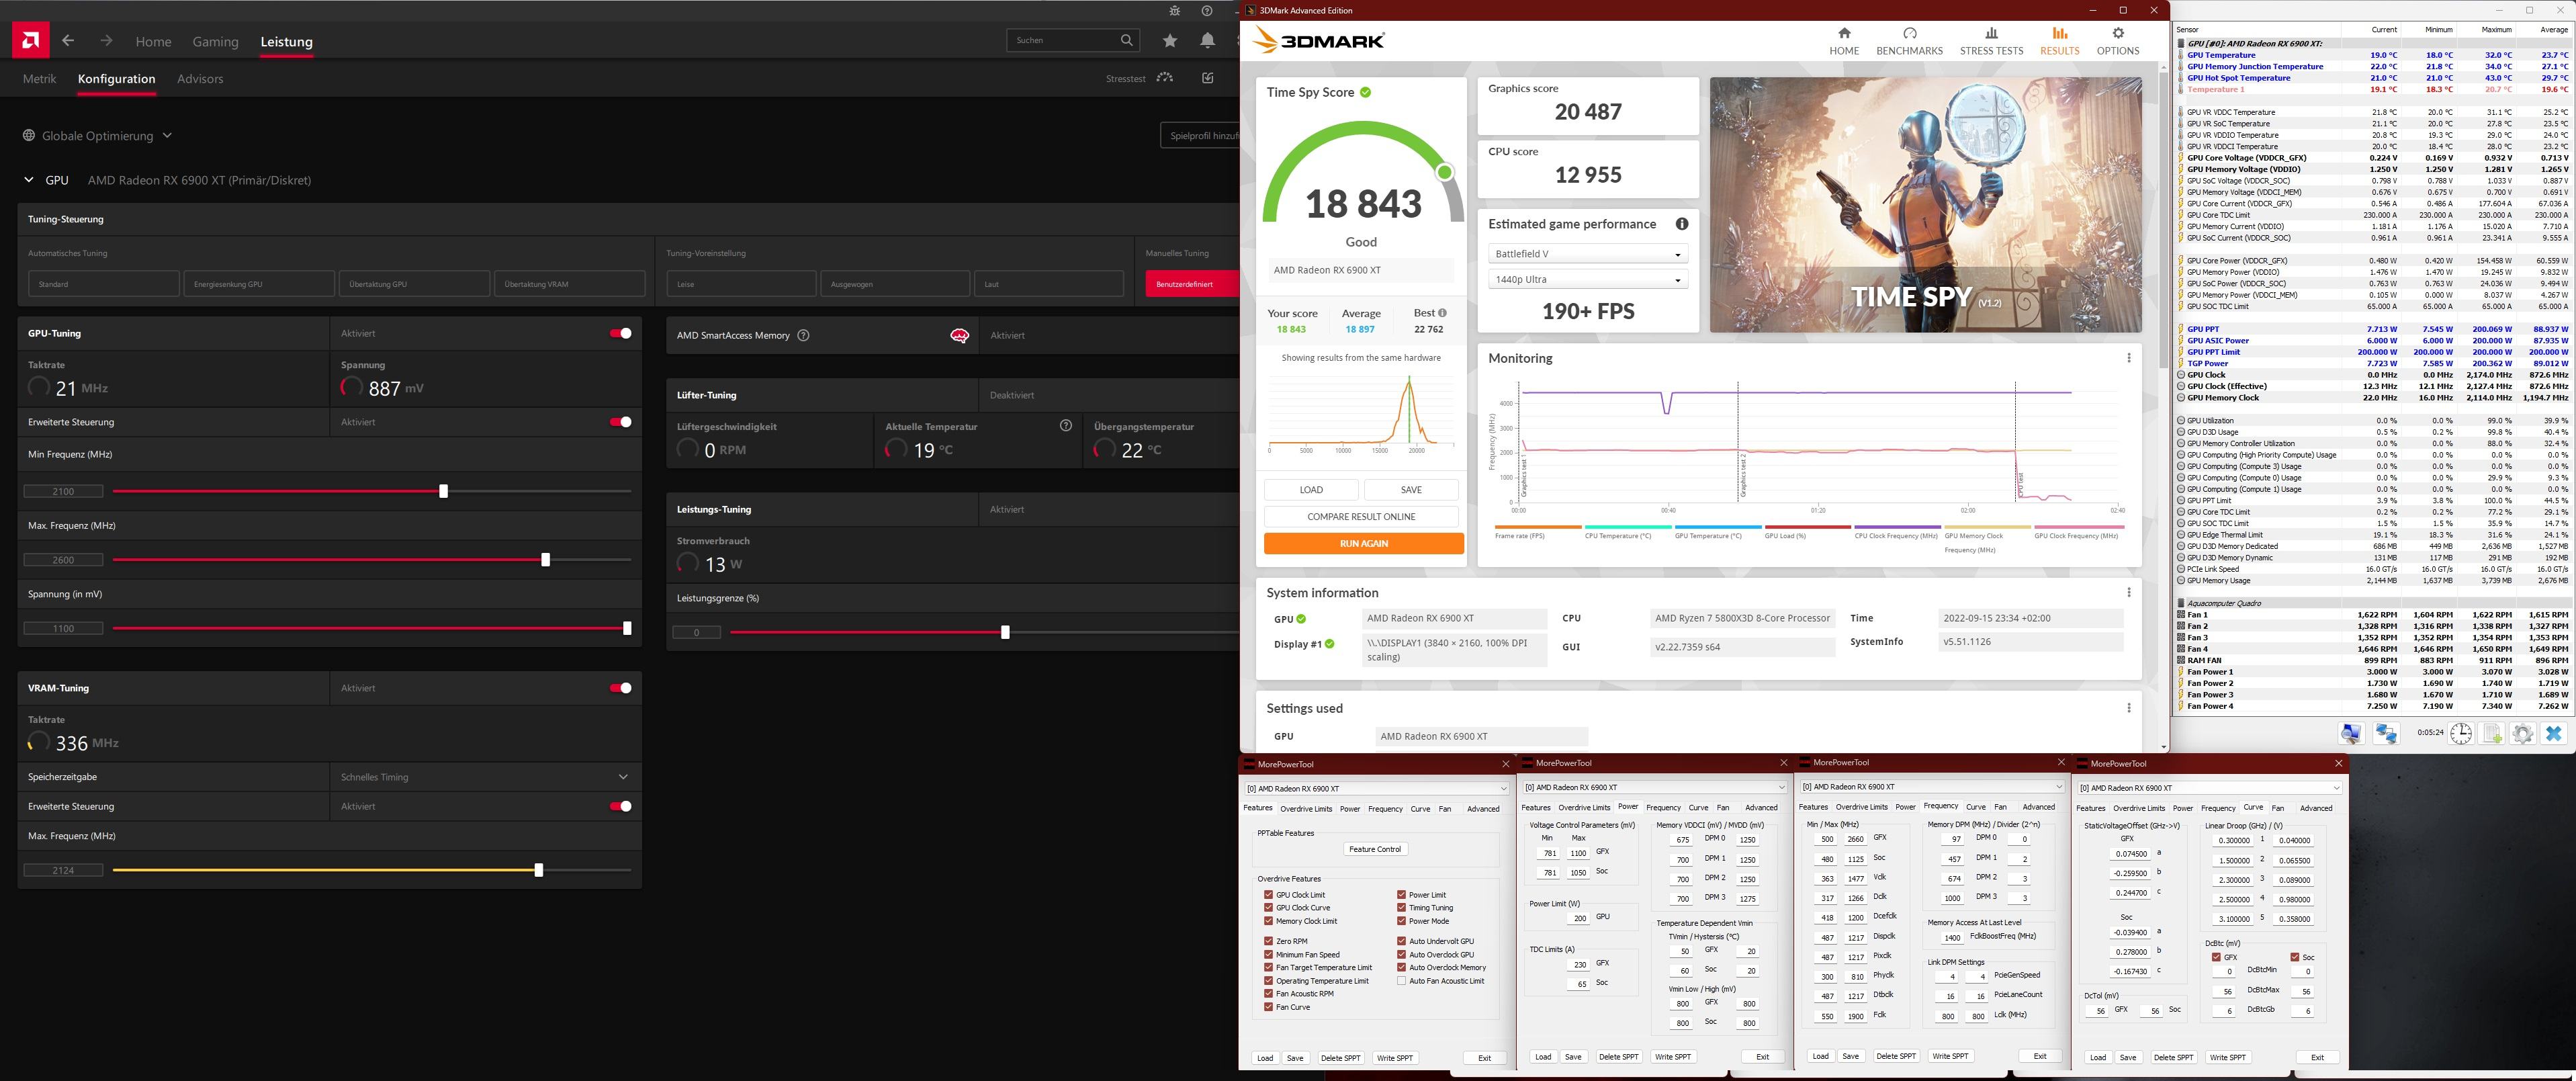
Task: Open Overdrive Limits tab in first MorePowerTool
Action: [1306, 809]
